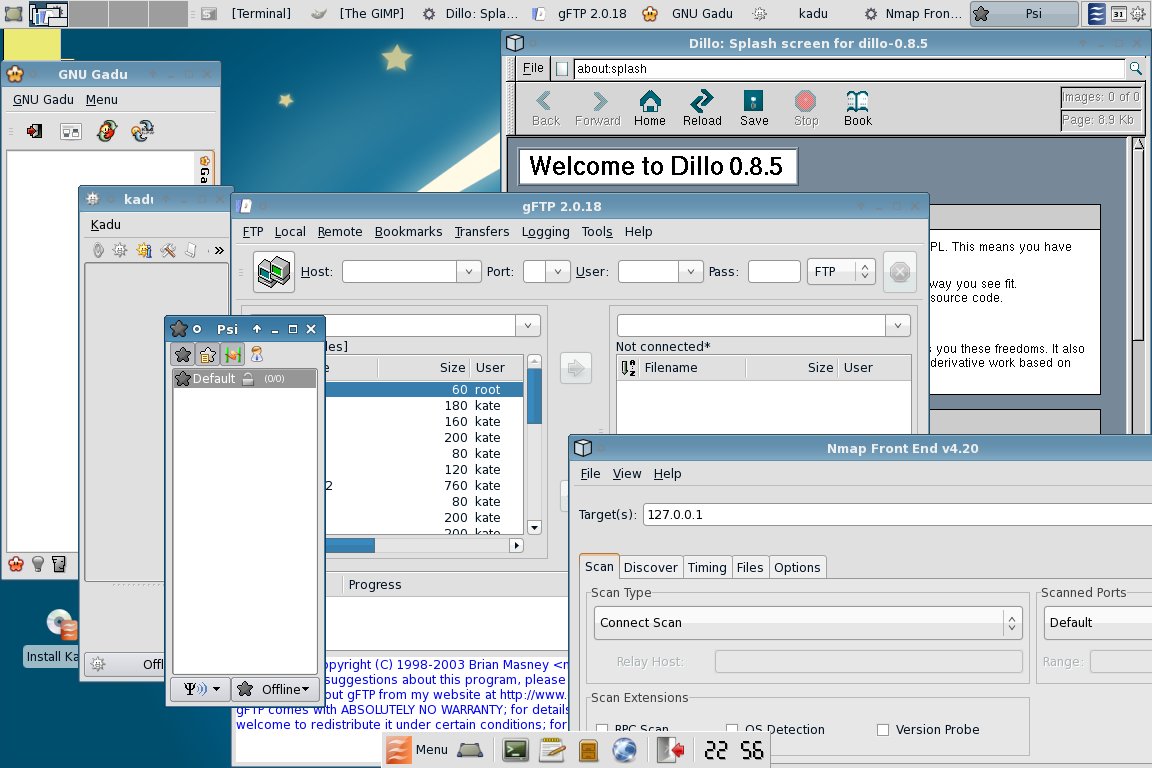The width and height of the screenshot is (1152, 768).
Task: Click the hammer tools icon in Kadu
Action: [x=168, y=251]
